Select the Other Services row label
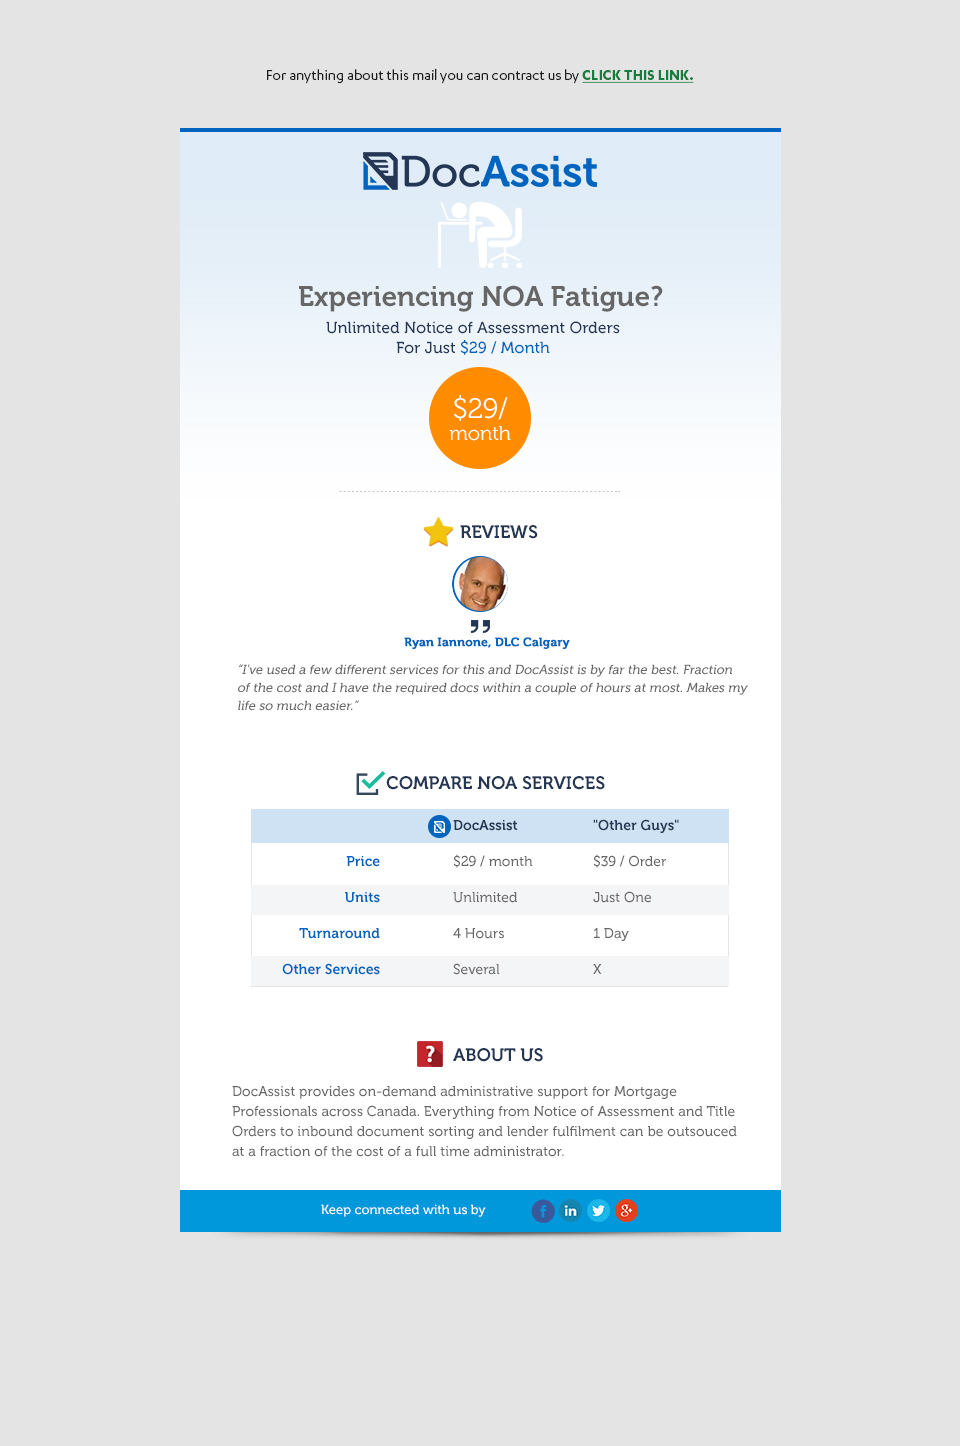 tap(331, 969)
